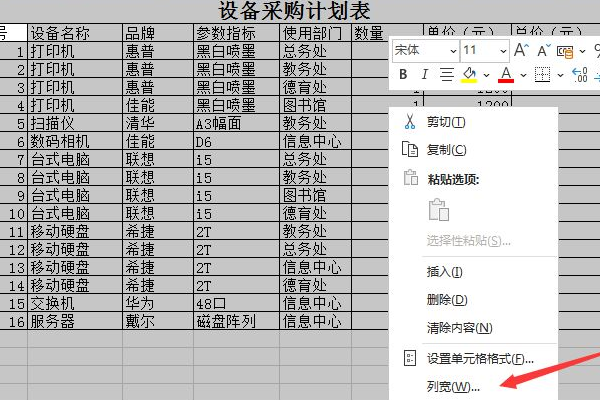Open the 宋体 font name dropdown
The image size is (600, 400).
point(453,51)
